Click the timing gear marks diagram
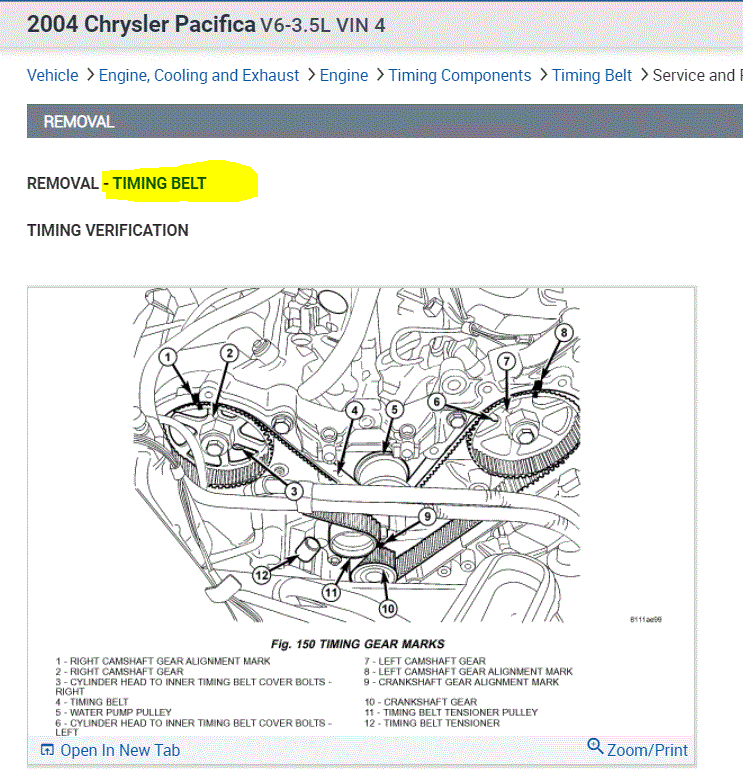Viewport: 743px width, 782px height. (x=357, y=455)
